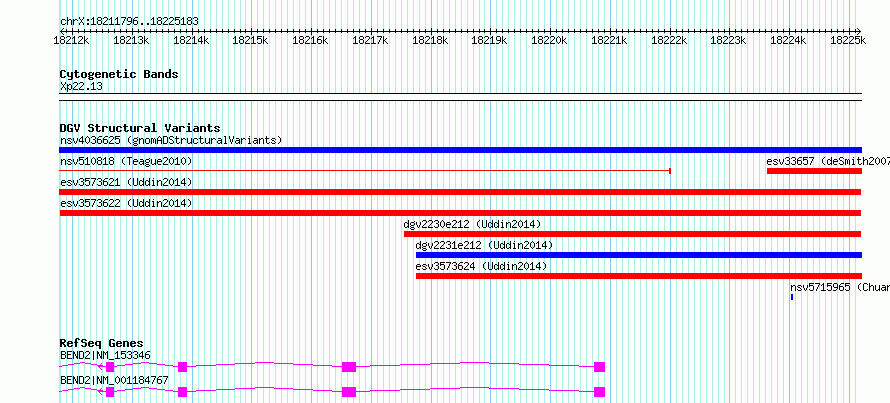Click the nsv510818 (Teague2010) label

point(126,161)
